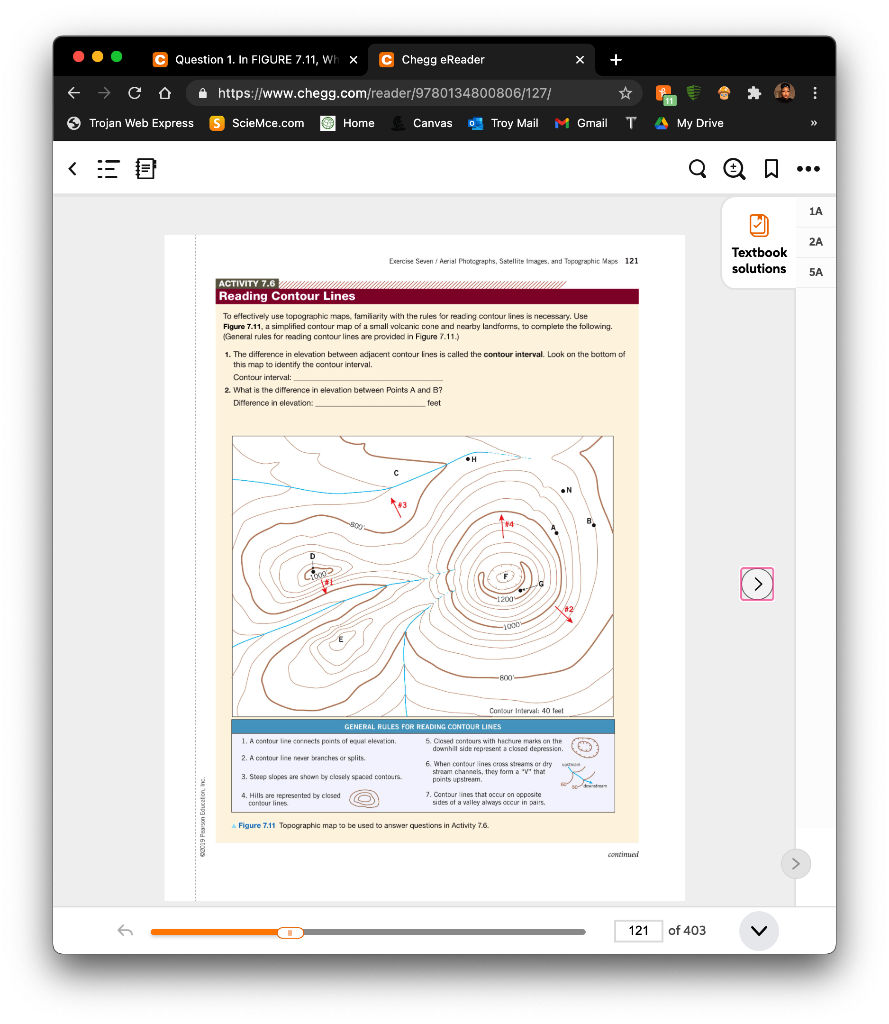
Task: Open the page jump down chevron
Action: tap(758, 931)
